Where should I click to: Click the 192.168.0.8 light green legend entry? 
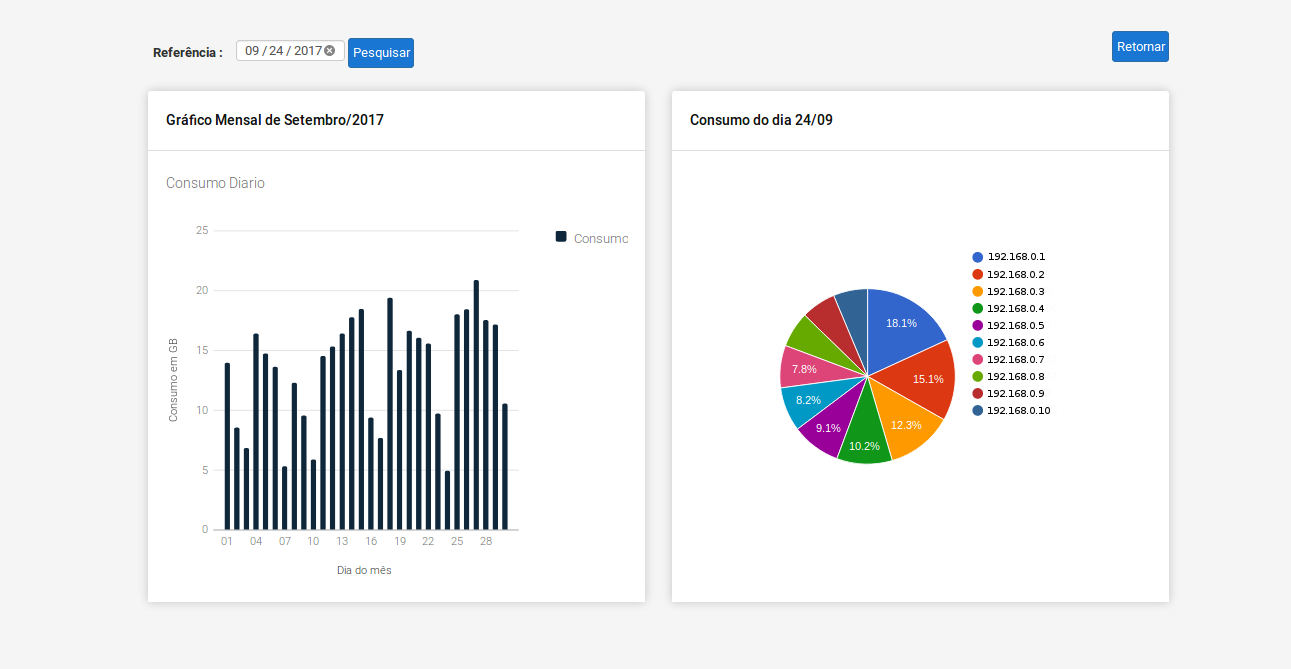coord(1015,376)
